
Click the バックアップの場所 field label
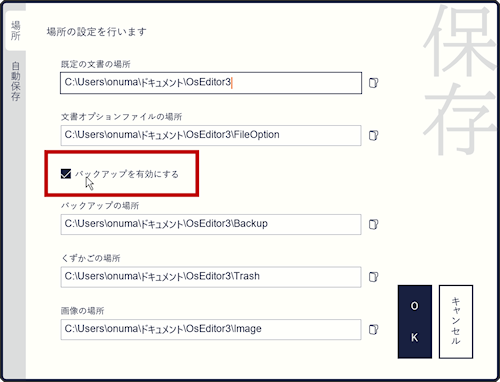pyautogui.click(x=100, y=206)
